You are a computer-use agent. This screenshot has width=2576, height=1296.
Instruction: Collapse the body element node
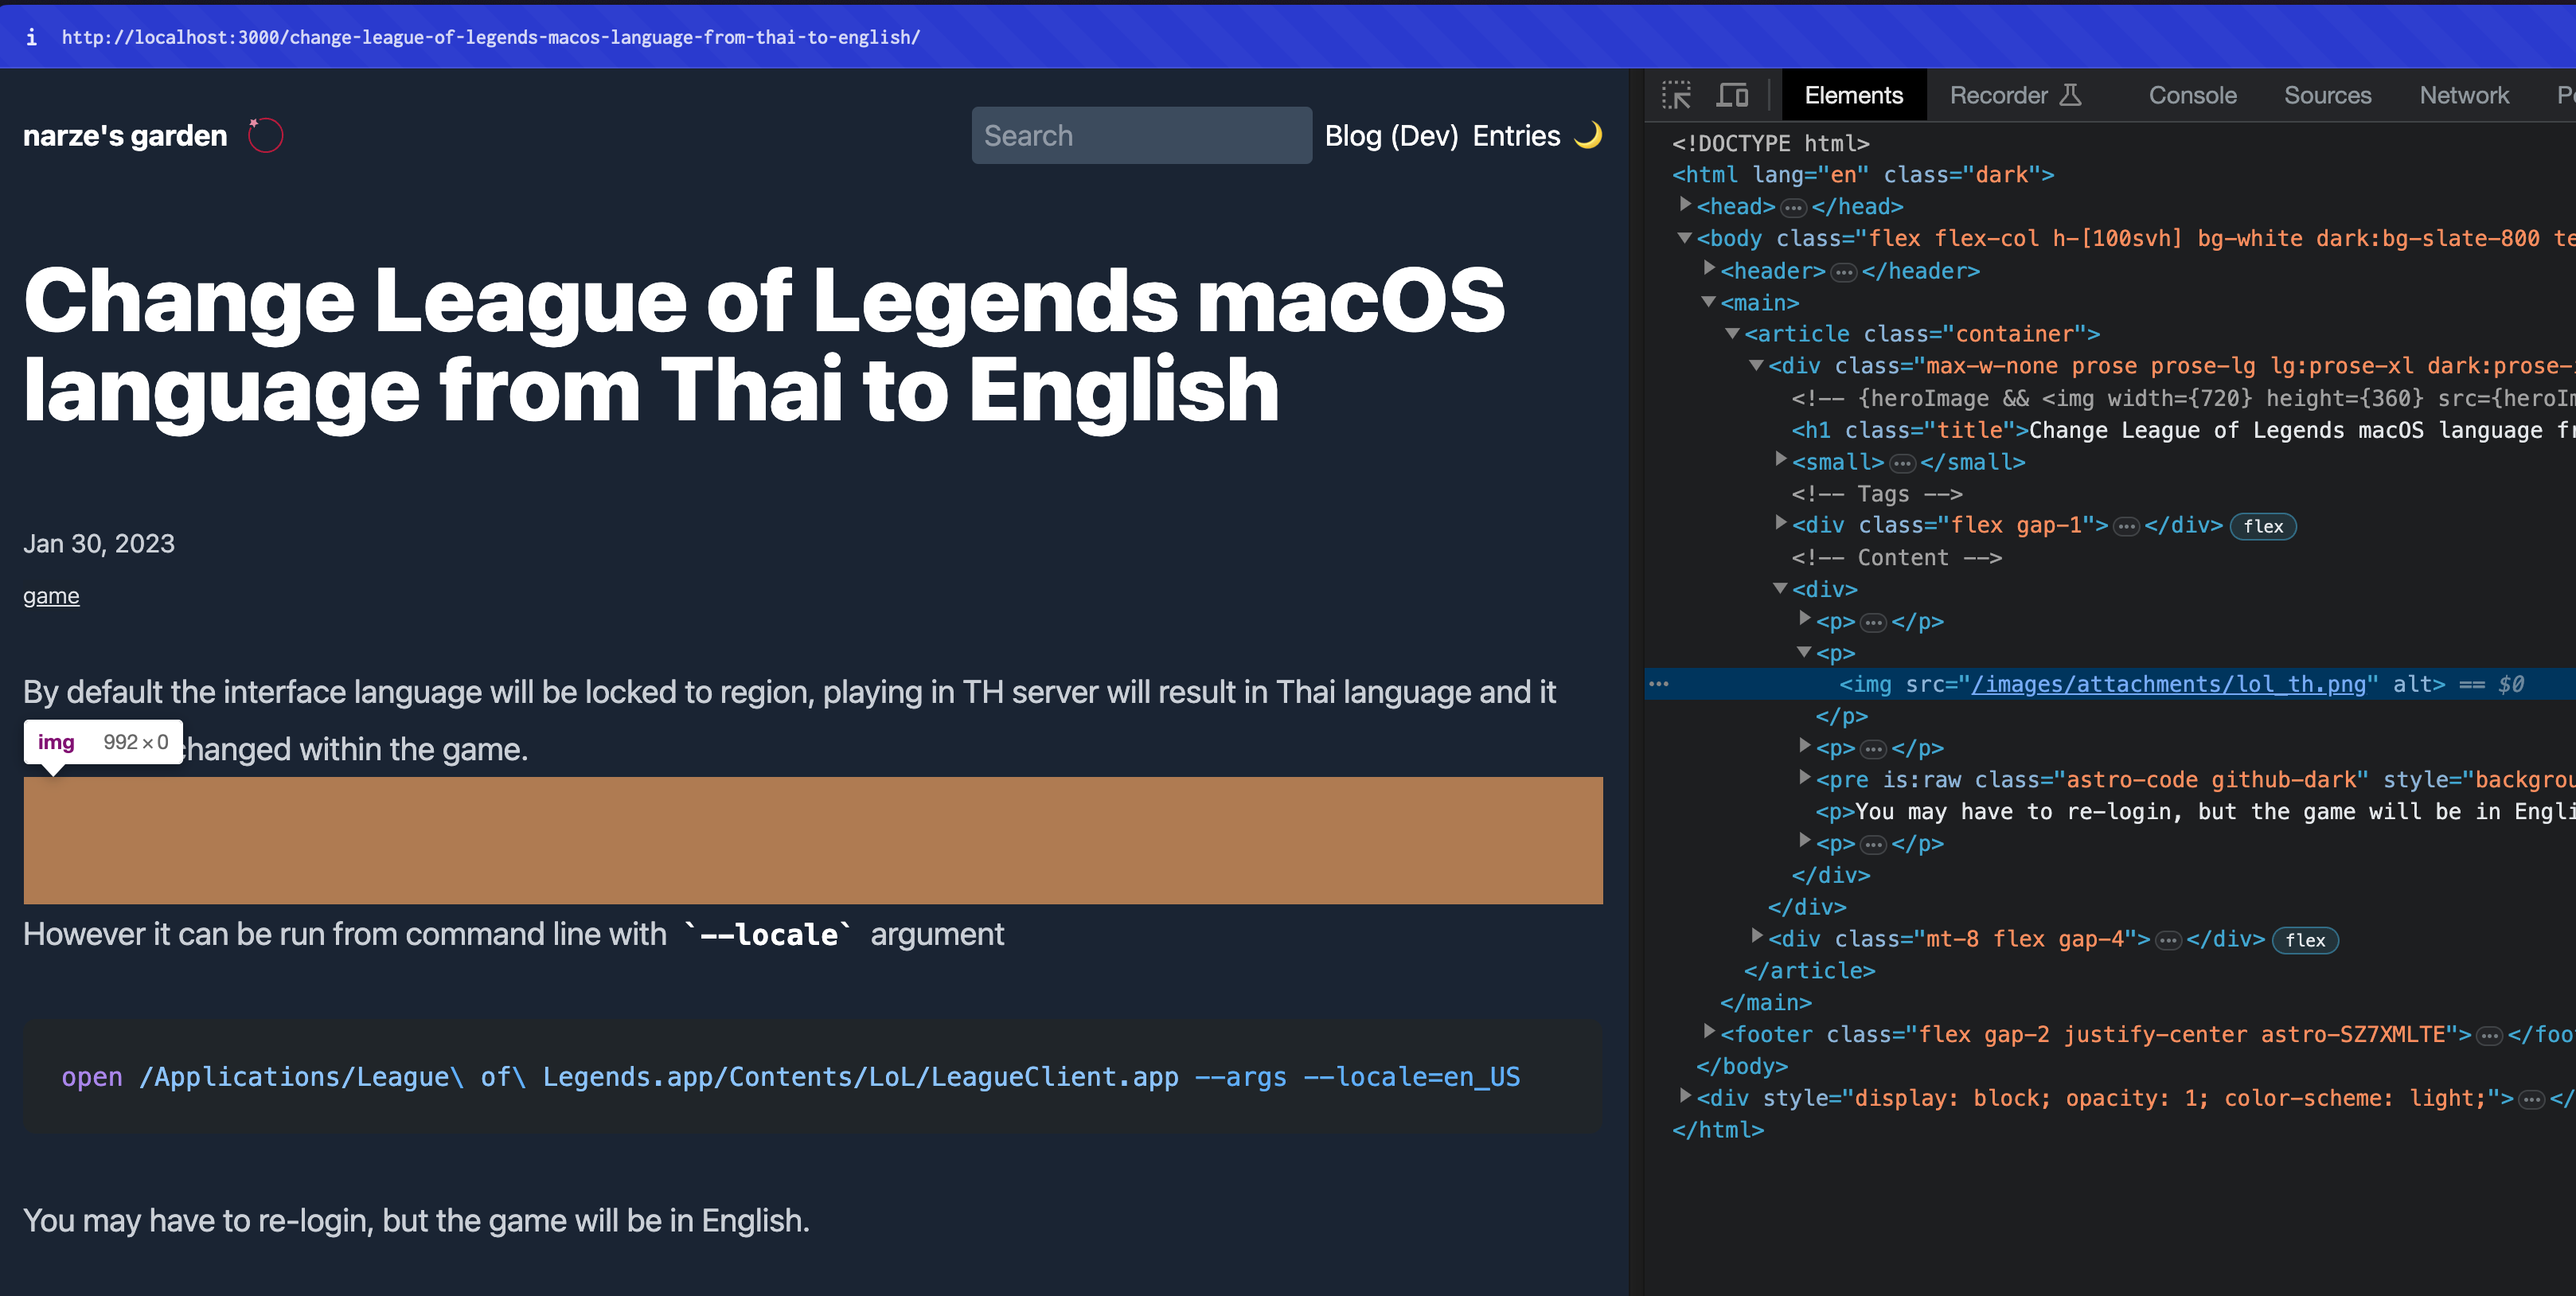point(1685,238)
